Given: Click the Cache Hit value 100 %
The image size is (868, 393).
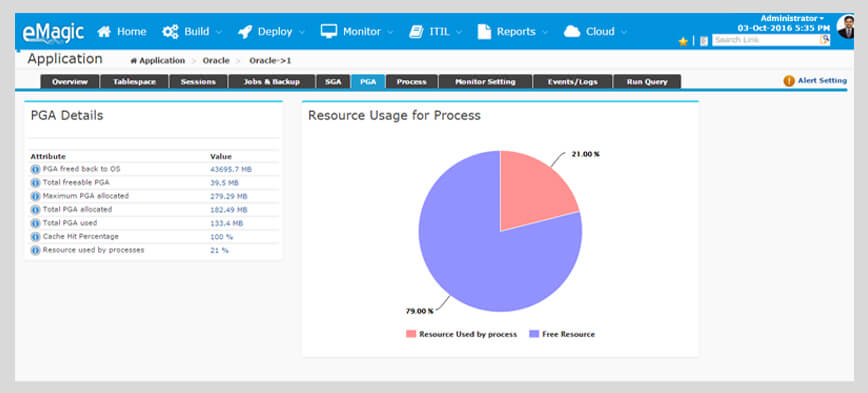Looking at the screenshot, I should (221, 237).
